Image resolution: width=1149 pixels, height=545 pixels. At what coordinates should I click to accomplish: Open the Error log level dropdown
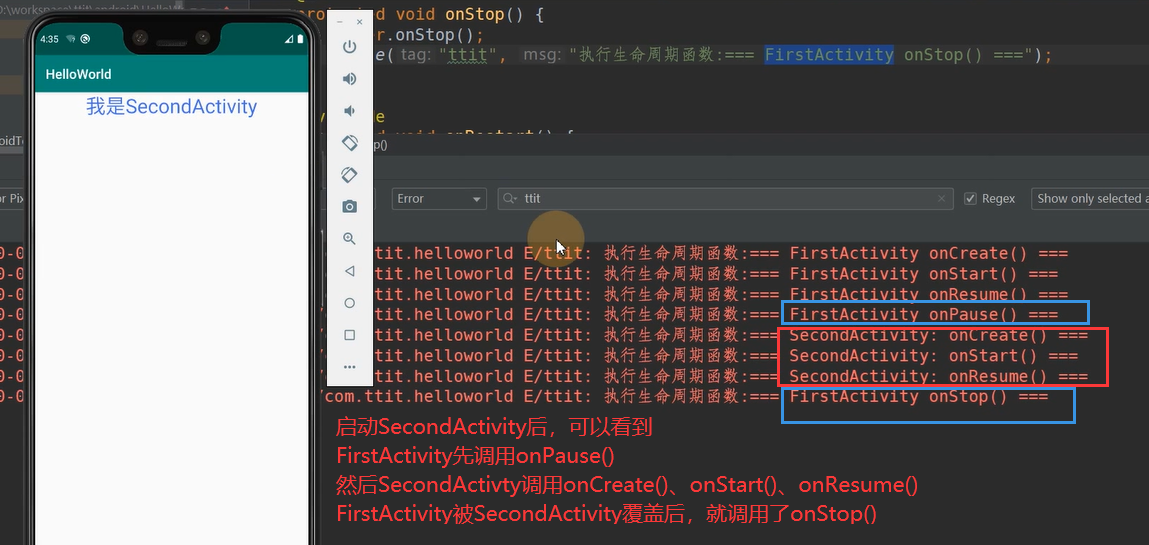click(440, 199)
